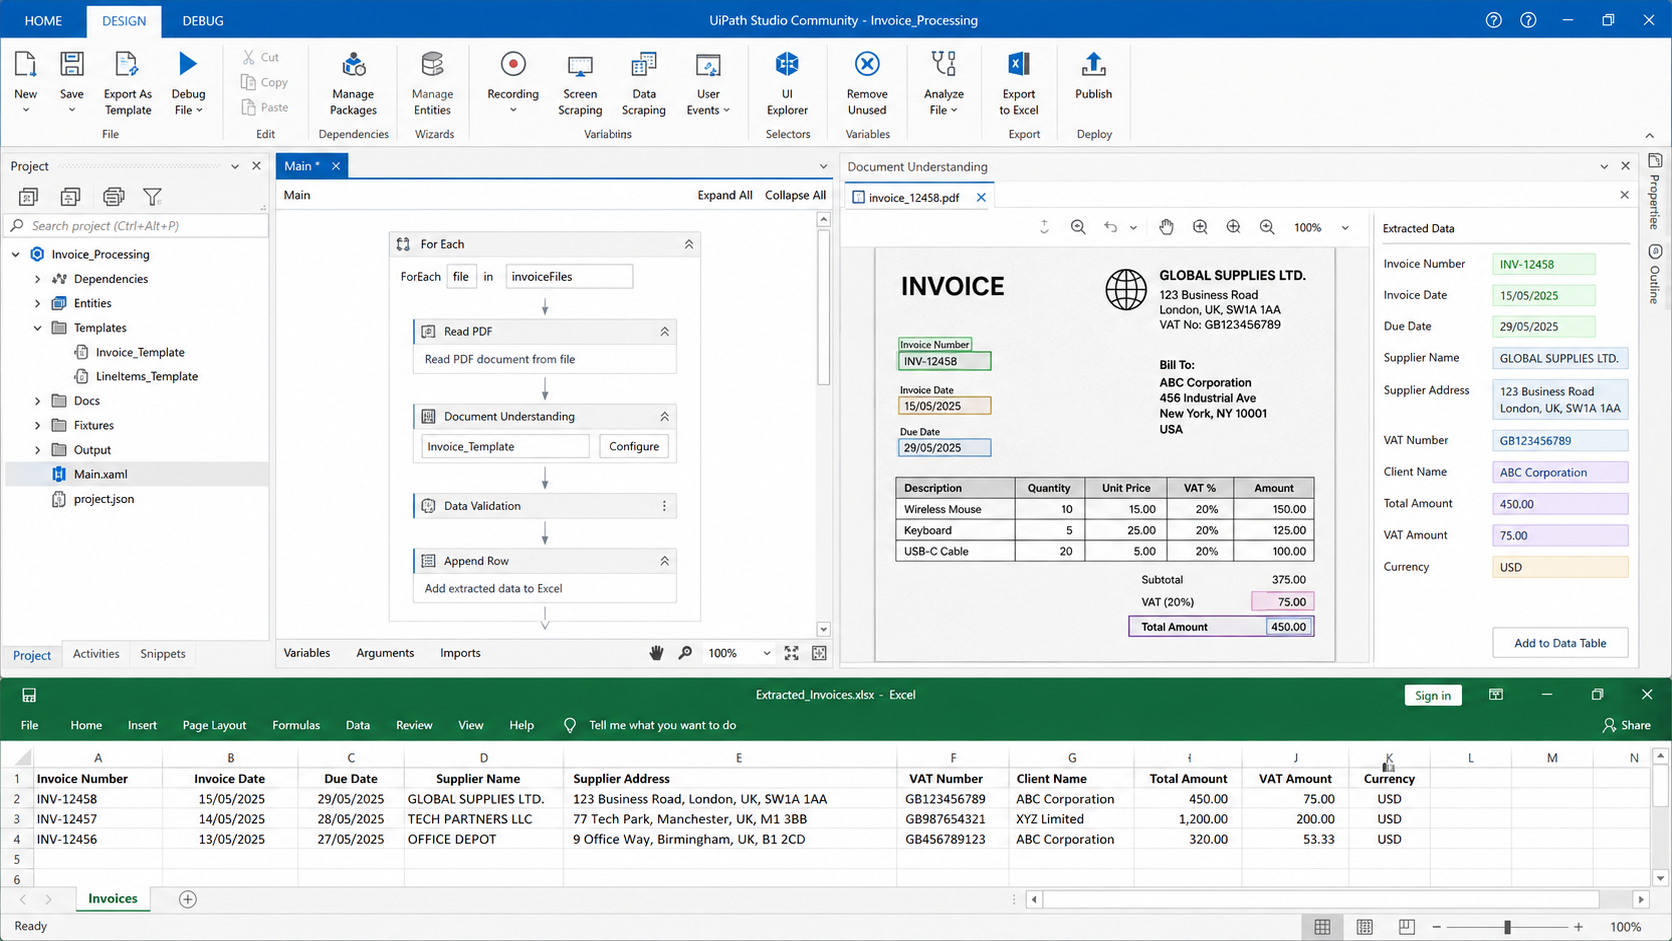This screenshot has width=1672, height=941.
Task: Click Expand All link
Action: click(x=725, y=195)
